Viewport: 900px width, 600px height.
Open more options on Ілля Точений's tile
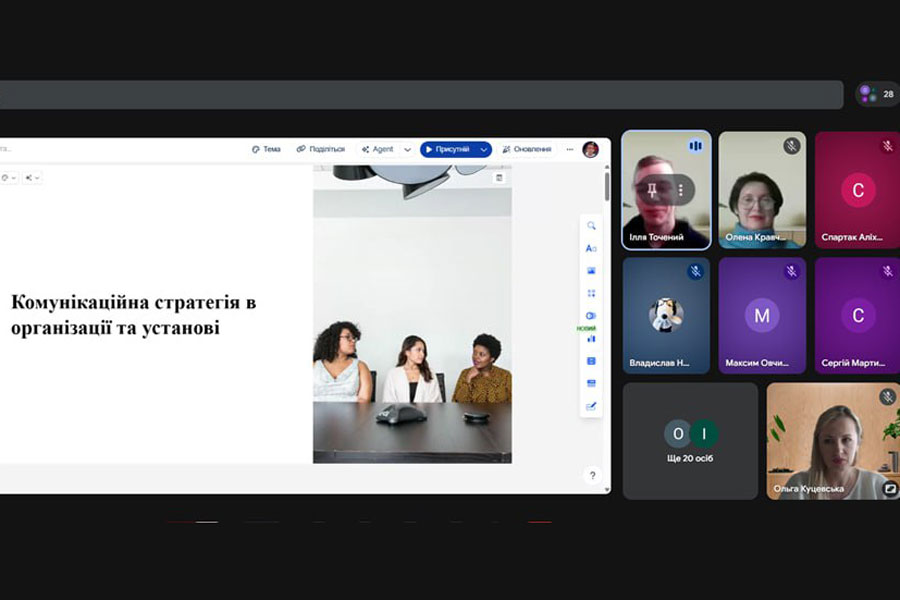(x=681, y=189)
